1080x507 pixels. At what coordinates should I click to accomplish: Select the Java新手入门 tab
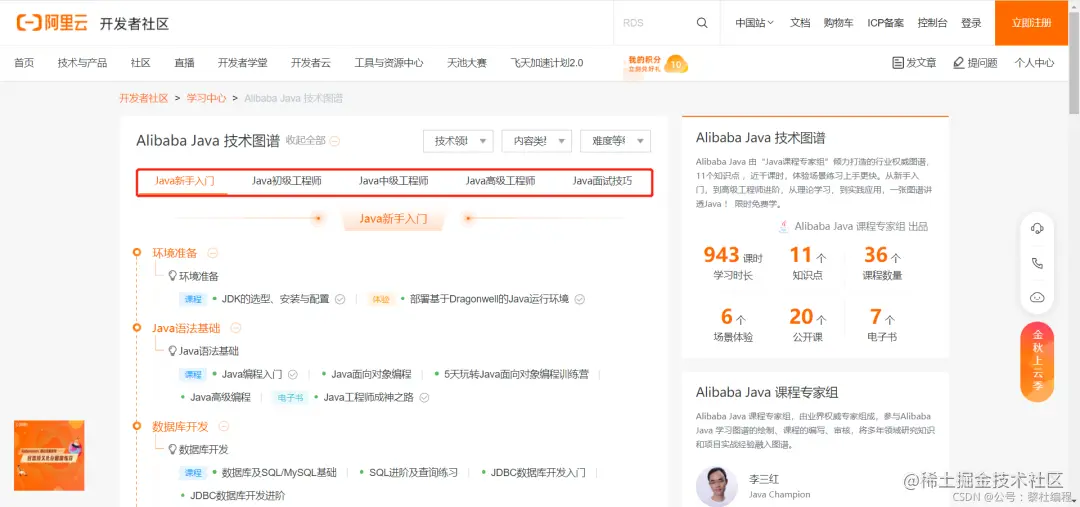point(185,181)
